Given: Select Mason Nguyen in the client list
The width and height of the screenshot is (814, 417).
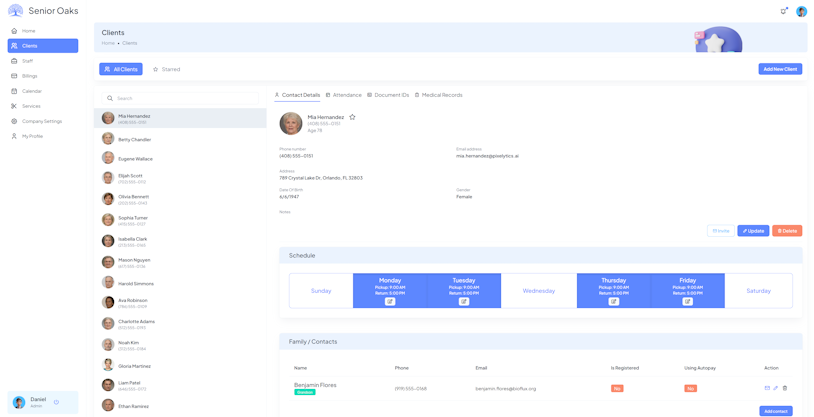Looking at the screenshot, I should (x=180, y=263).
